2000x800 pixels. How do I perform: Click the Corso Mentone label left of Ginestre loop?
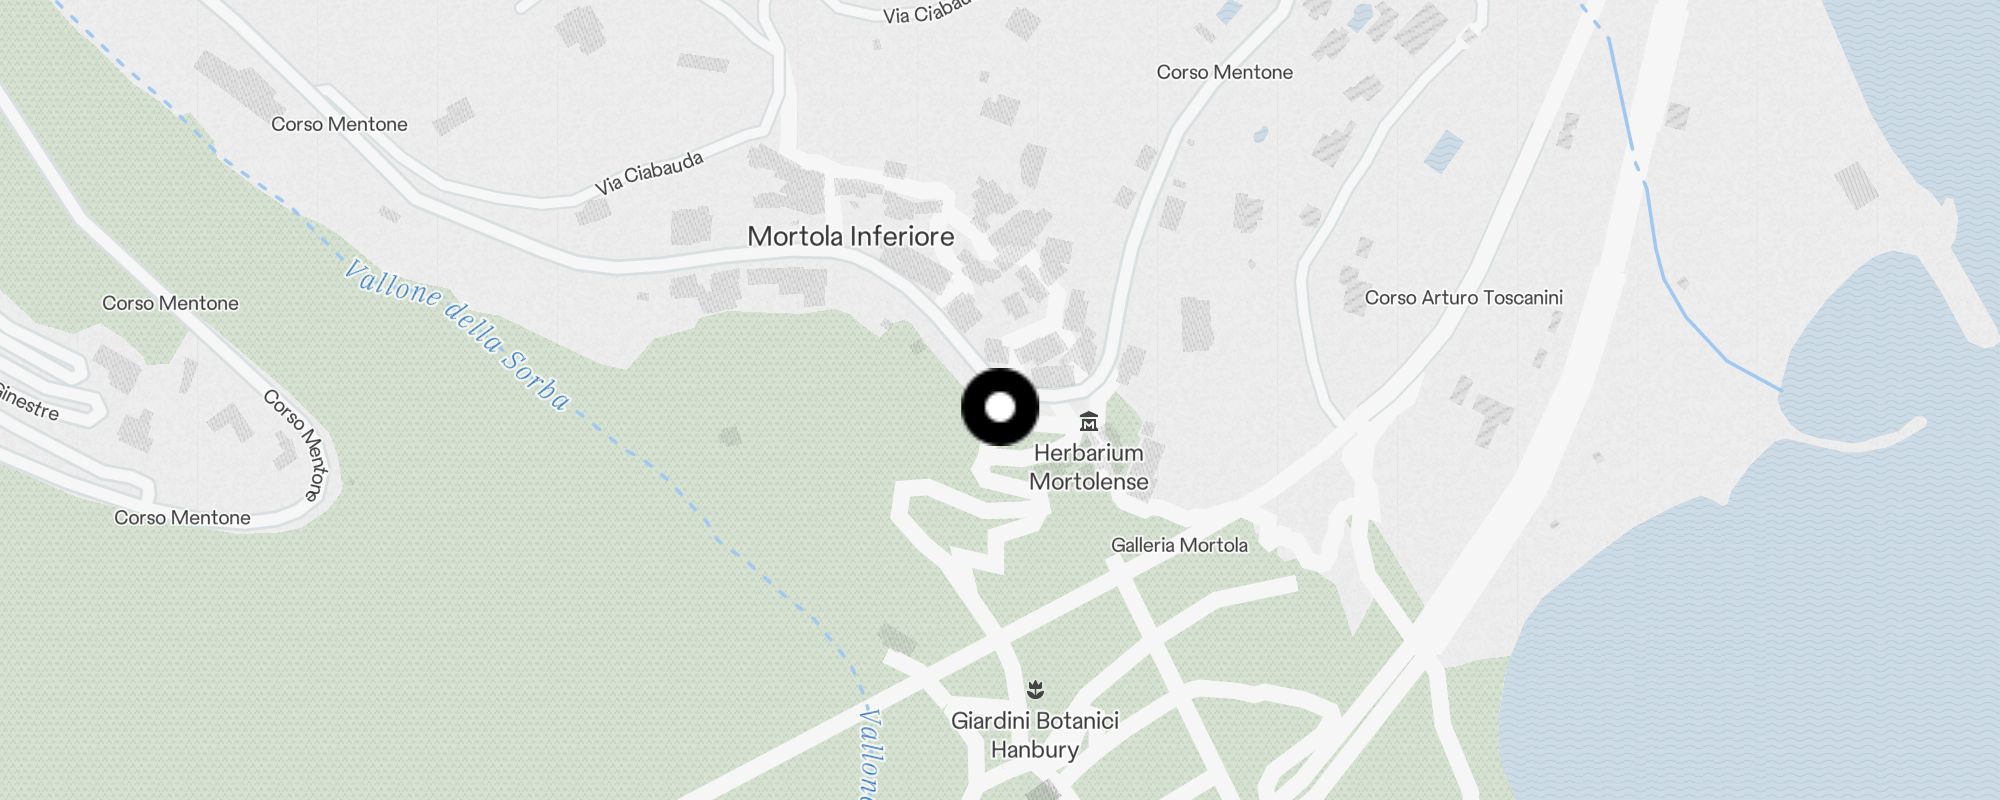[x=170, y=303]
